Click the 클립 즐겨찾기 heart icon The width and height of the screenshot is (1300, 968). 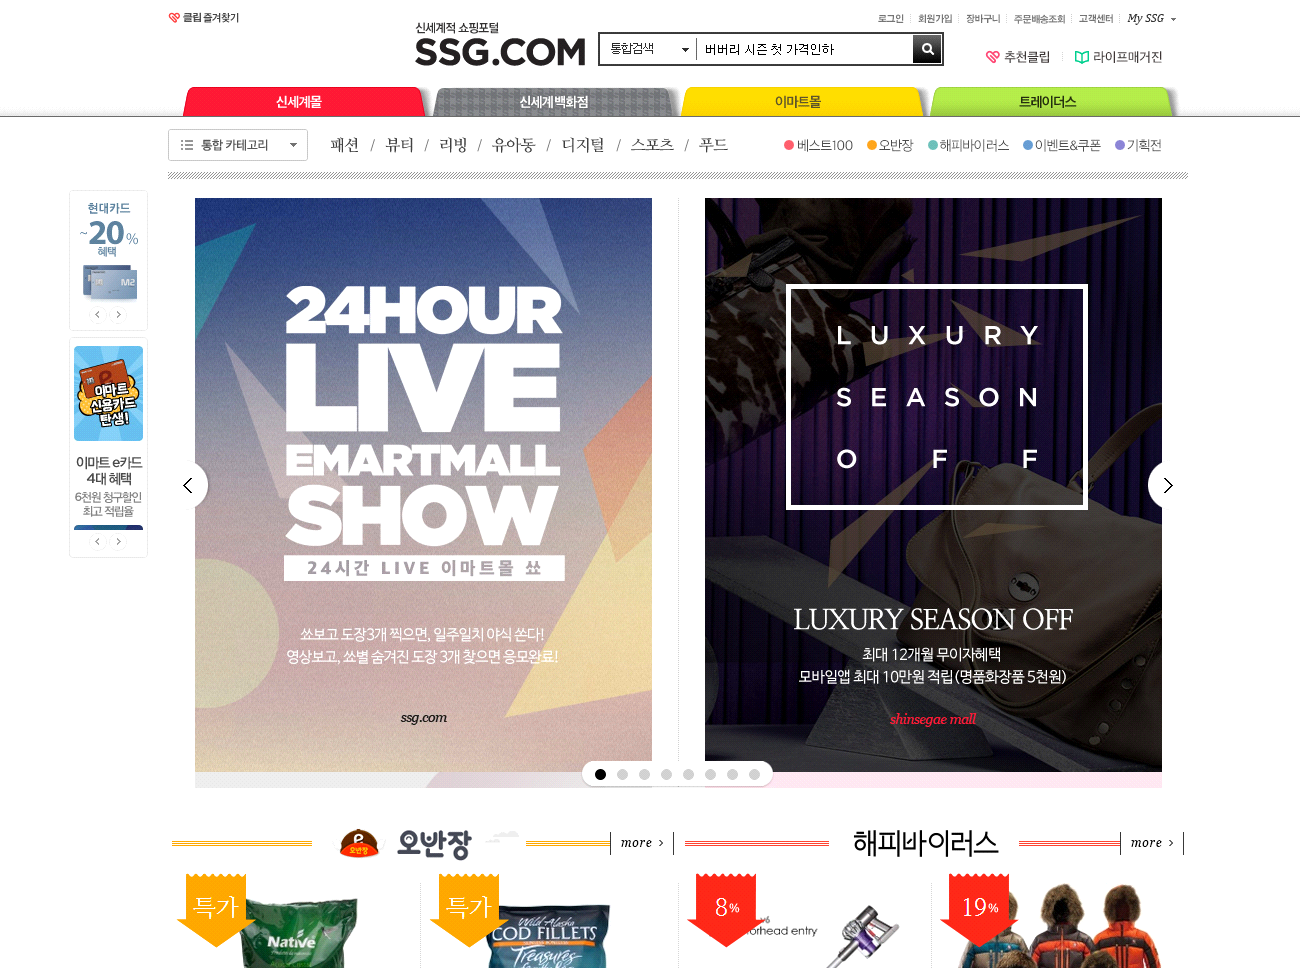coord(174,18)
